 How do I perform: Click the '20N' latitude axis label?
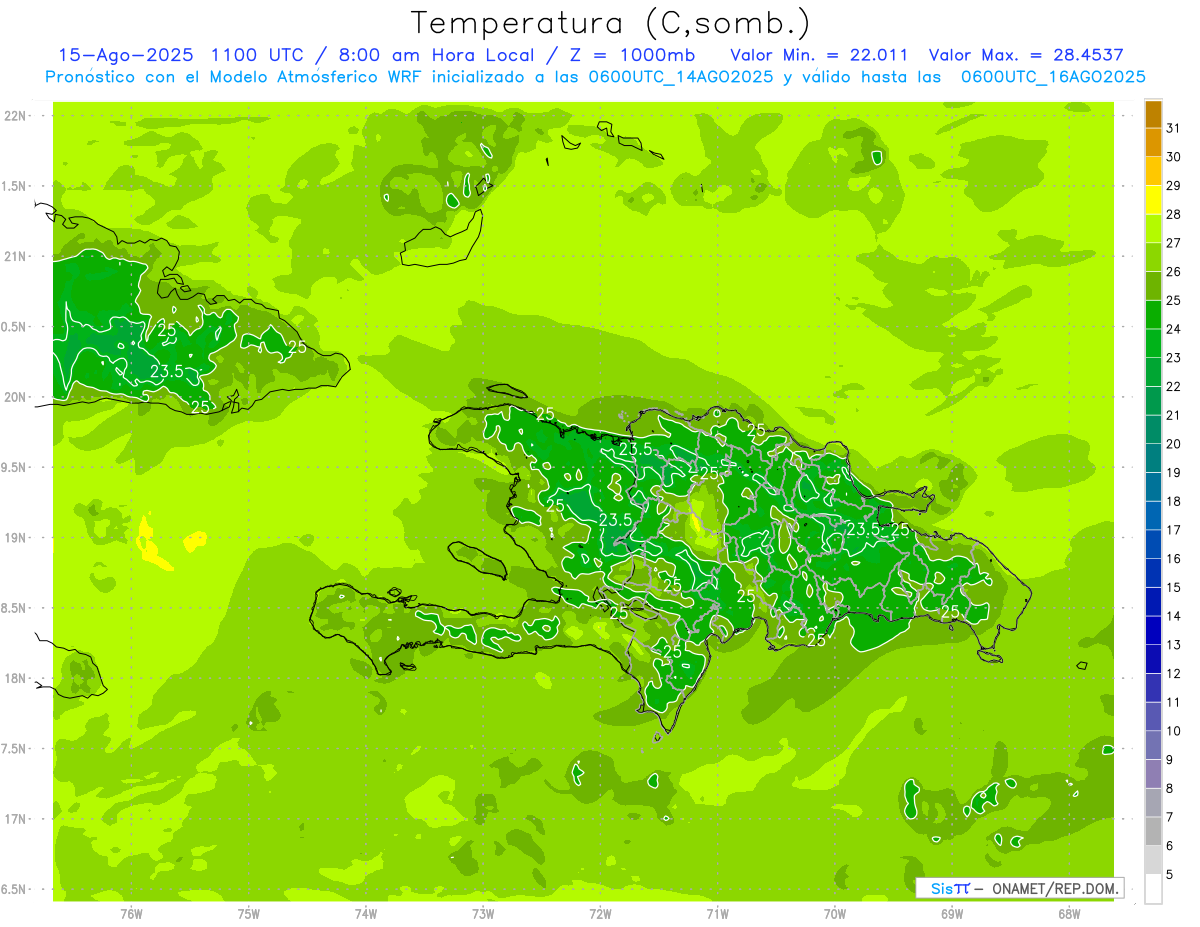tap(16, 397)
